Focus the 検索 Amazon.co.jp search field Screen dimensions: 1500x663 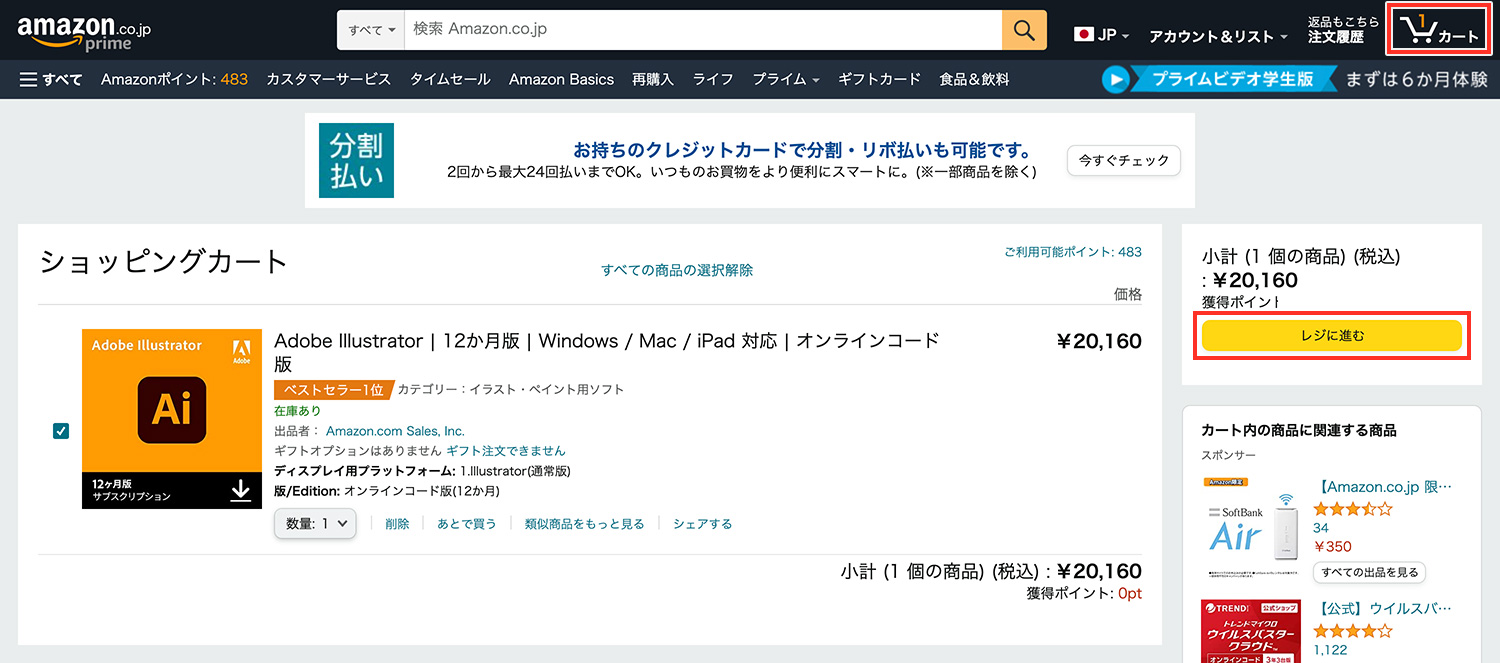point(703,30)
